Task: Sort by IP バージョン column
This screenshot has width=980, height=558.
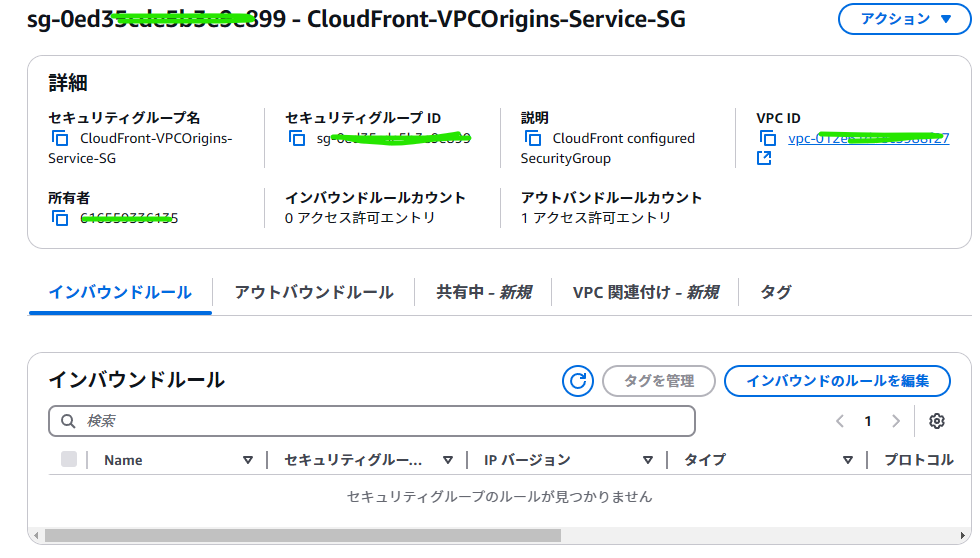Action: [x=648, y=460]
